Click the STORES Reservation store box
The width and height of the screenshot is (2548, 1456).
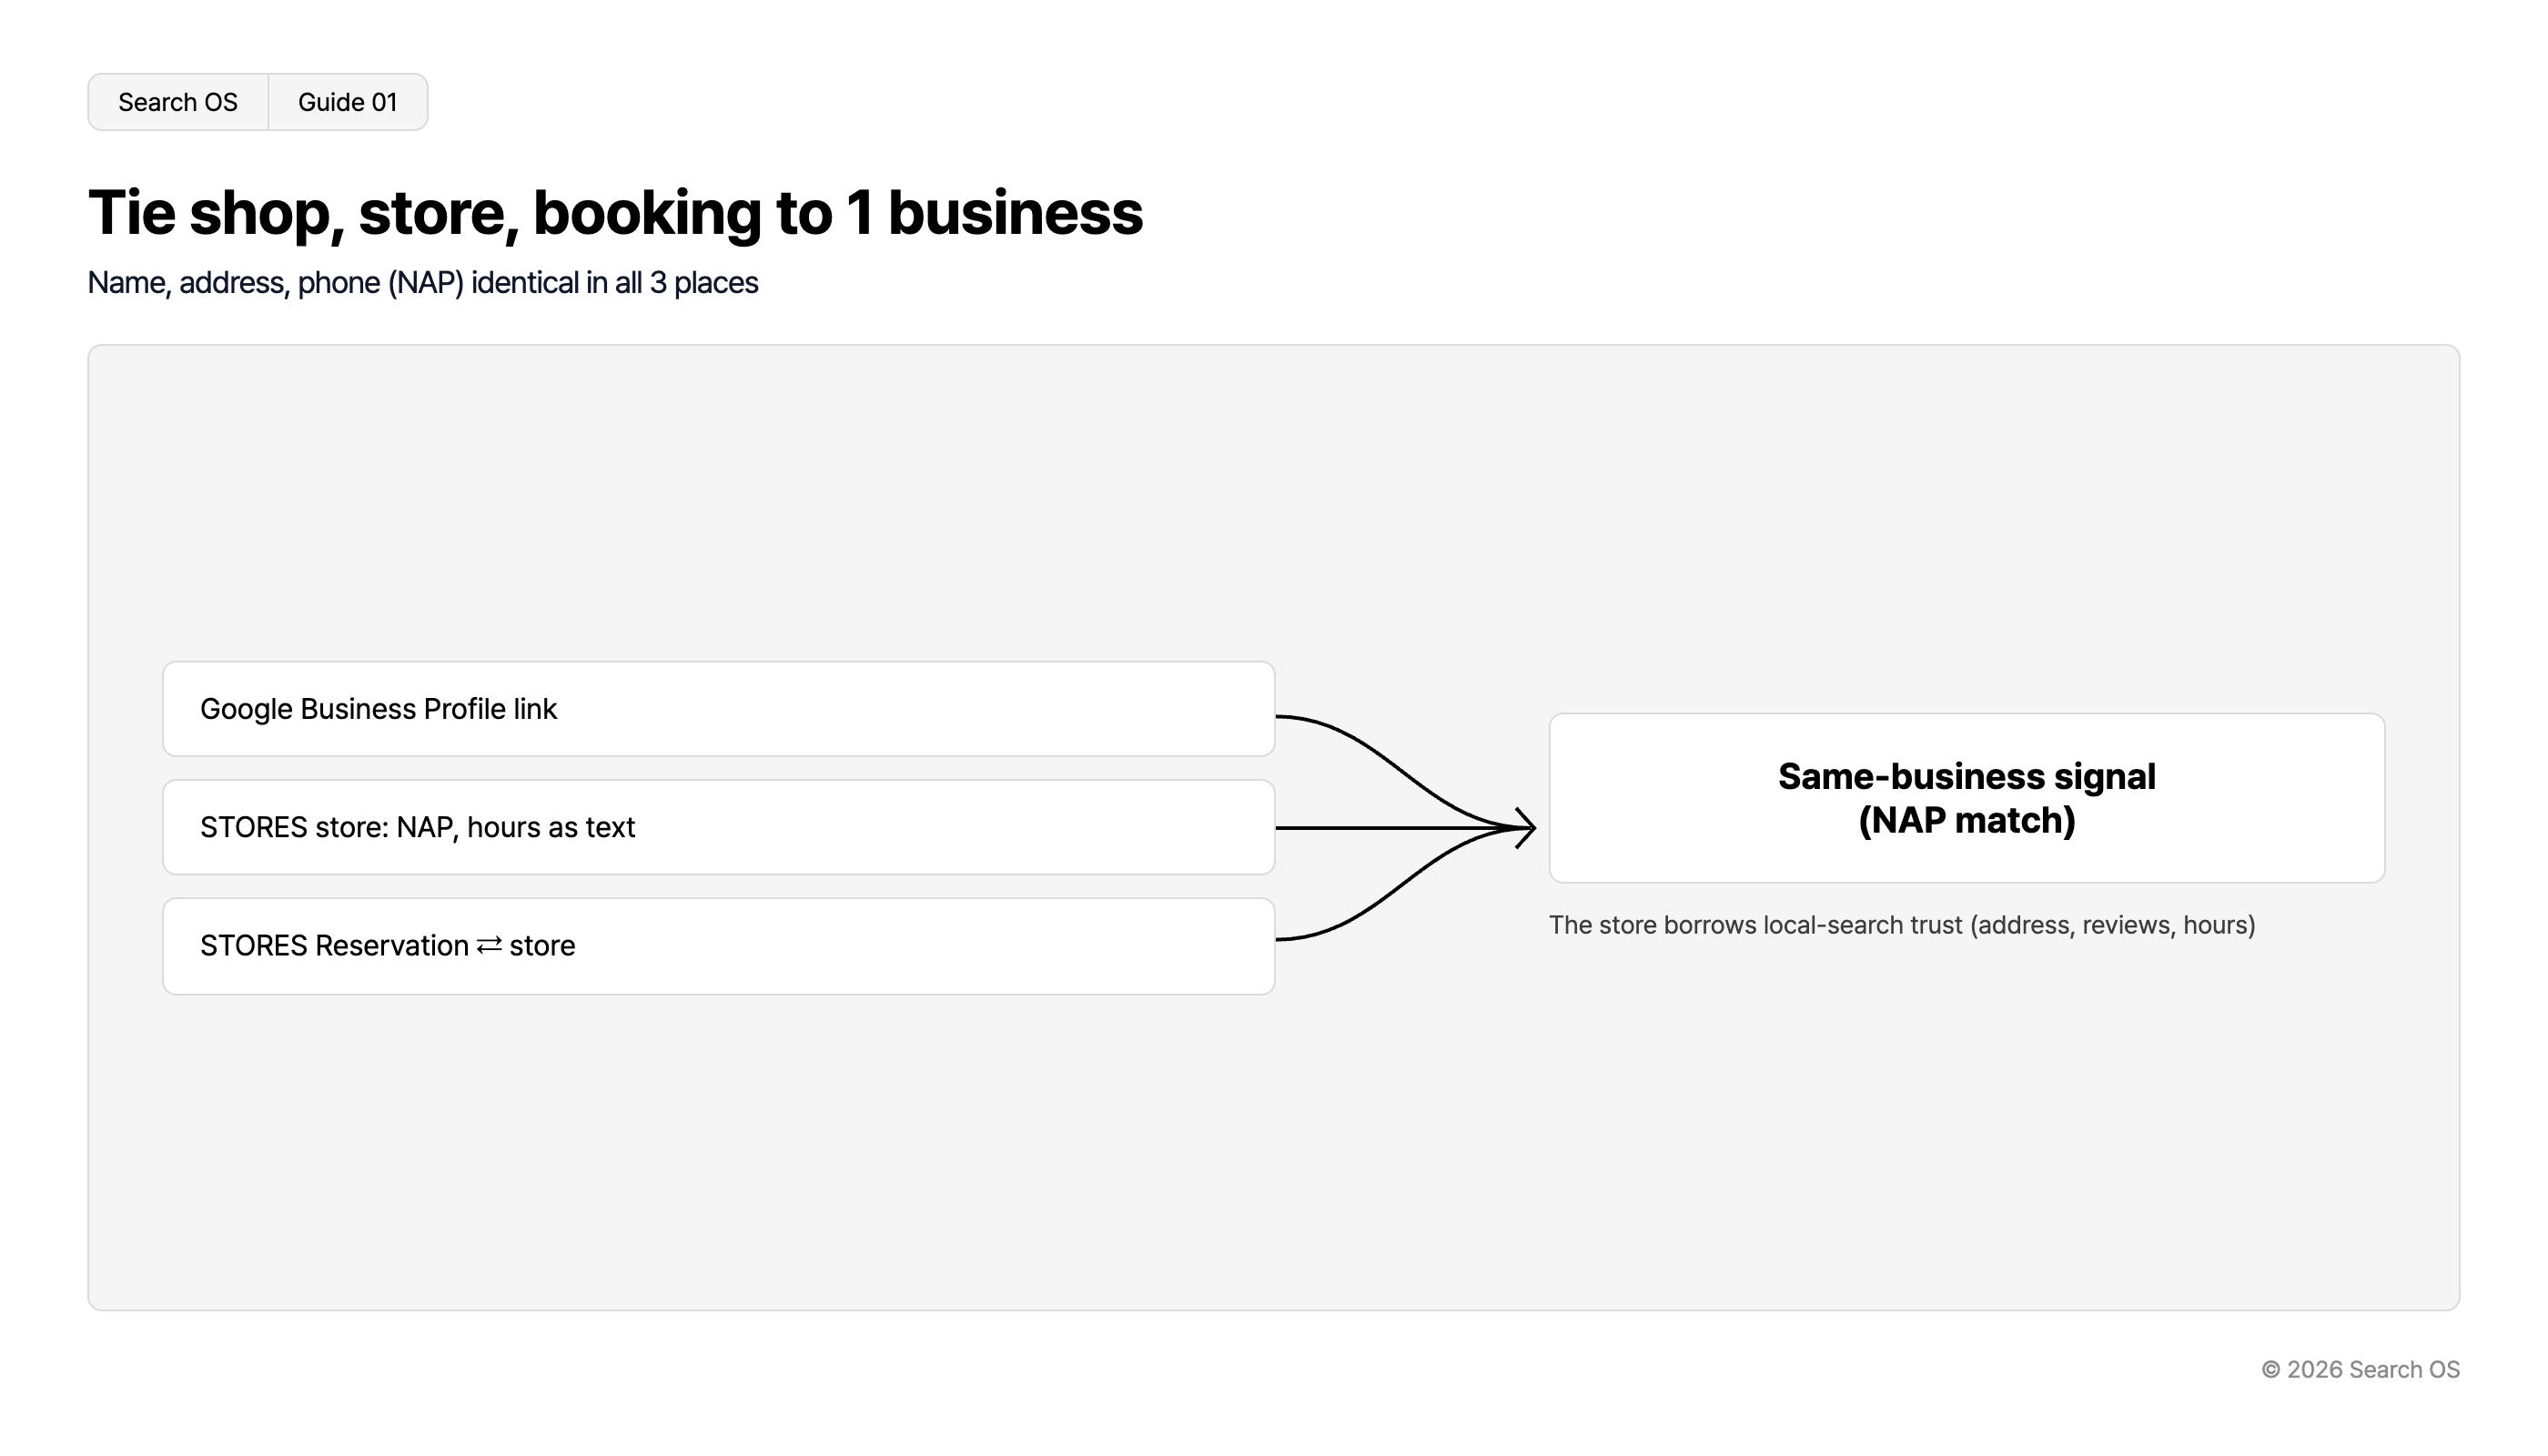[x=718, y=946]
